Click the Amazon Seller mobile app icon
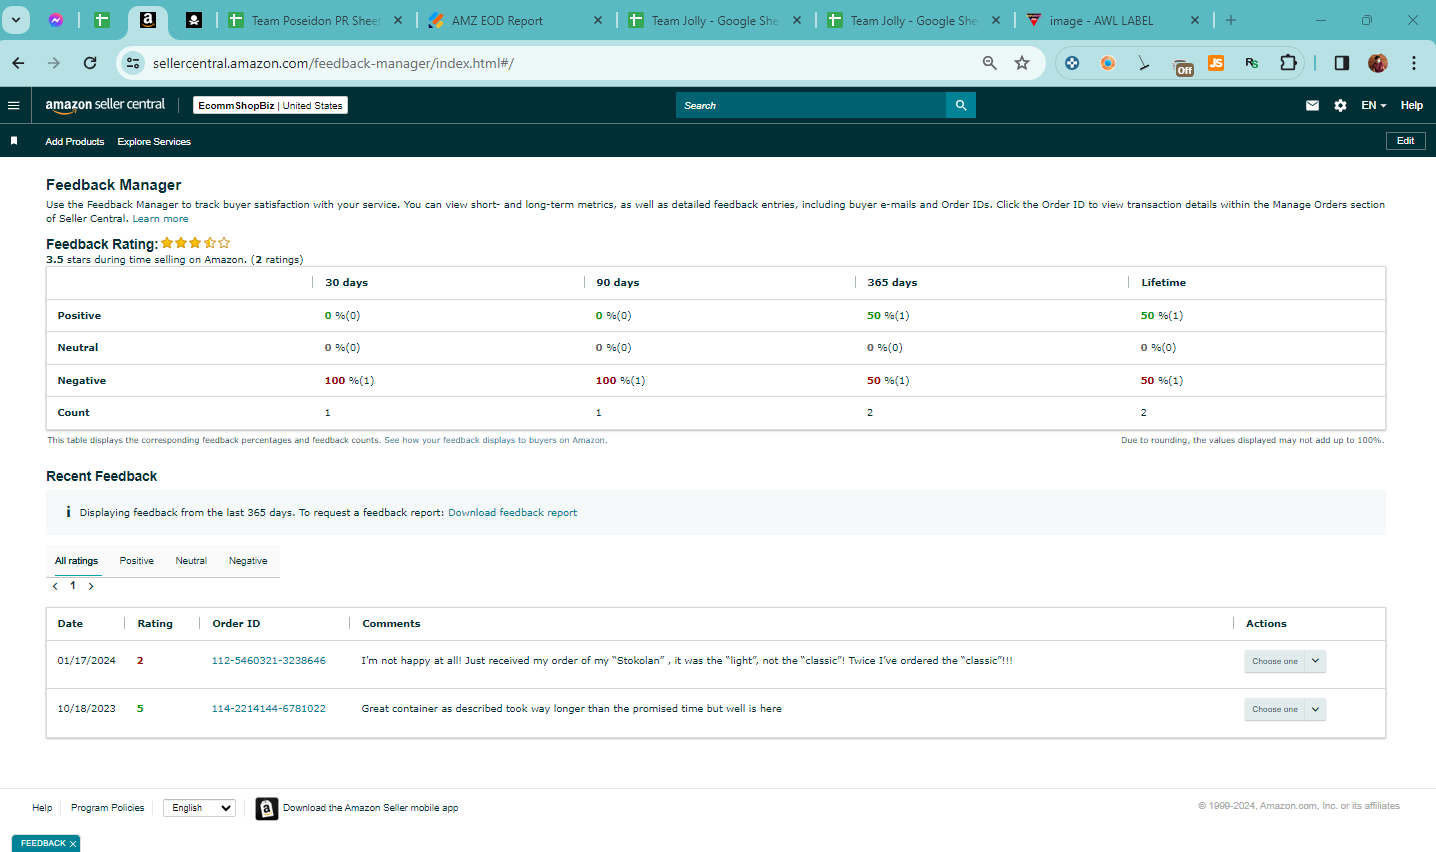1436x852 pixels. click(267, 808)
